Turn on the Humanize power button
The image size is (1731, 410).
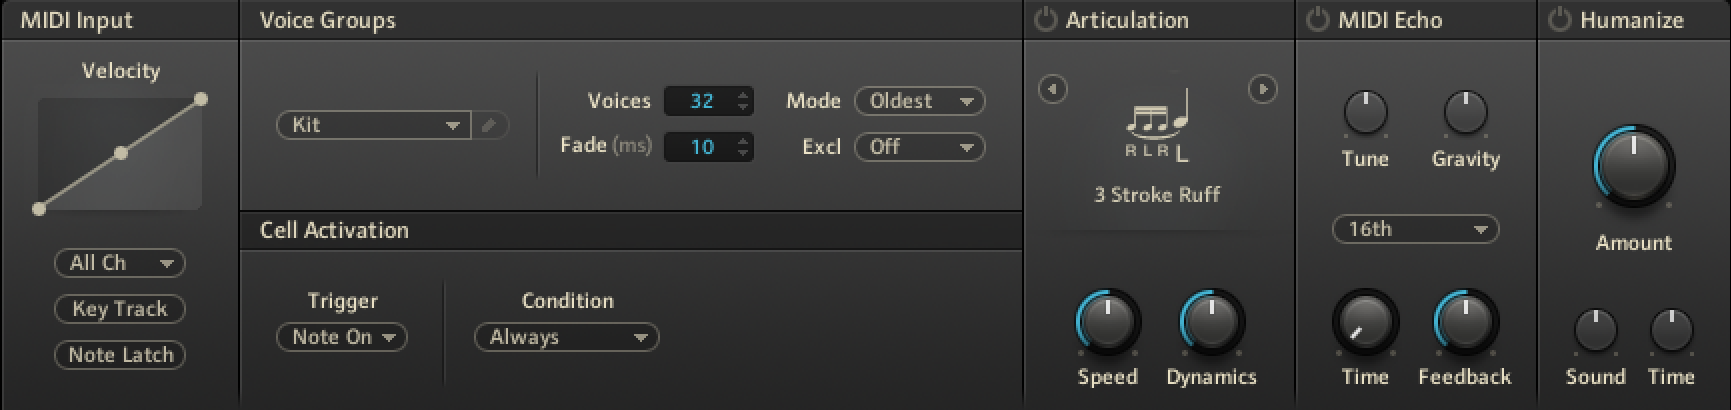coord(1560,20)
